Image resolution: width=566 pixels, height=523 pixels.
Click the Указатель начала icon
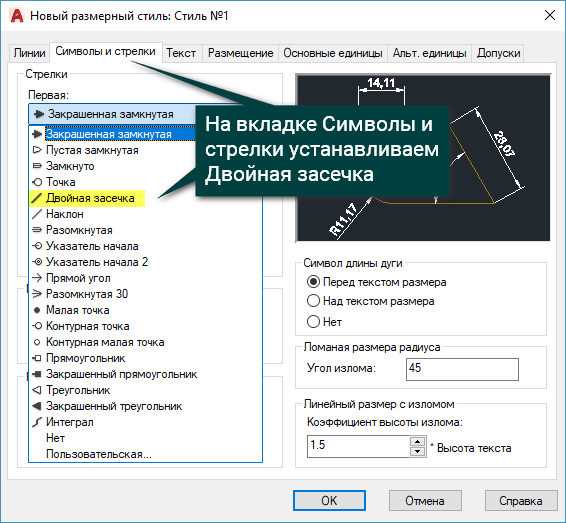pos(37,246)
